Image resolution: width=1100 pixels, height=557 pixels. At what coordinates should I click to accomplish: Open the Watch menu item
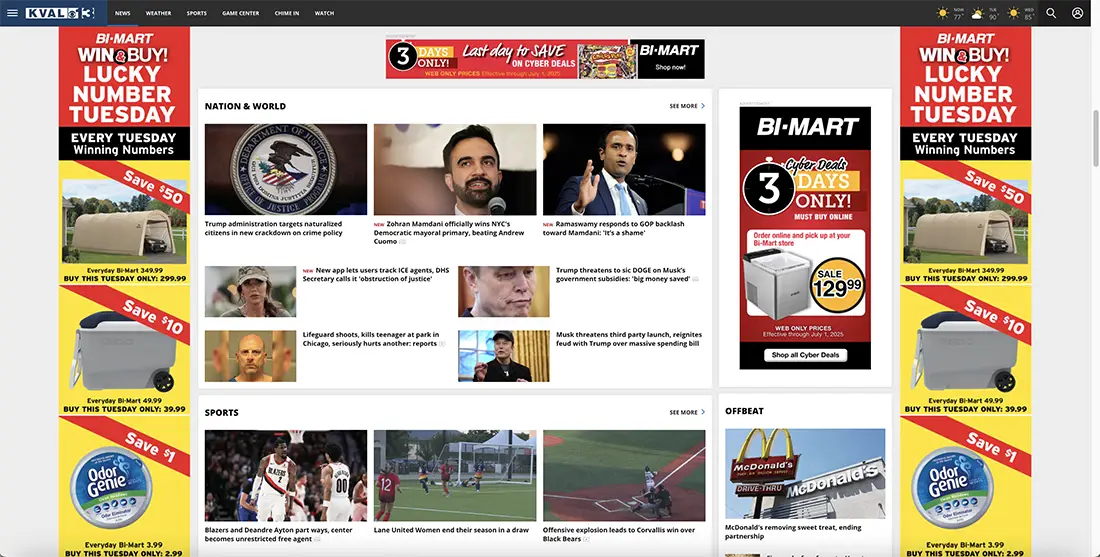tap(324, 13)
